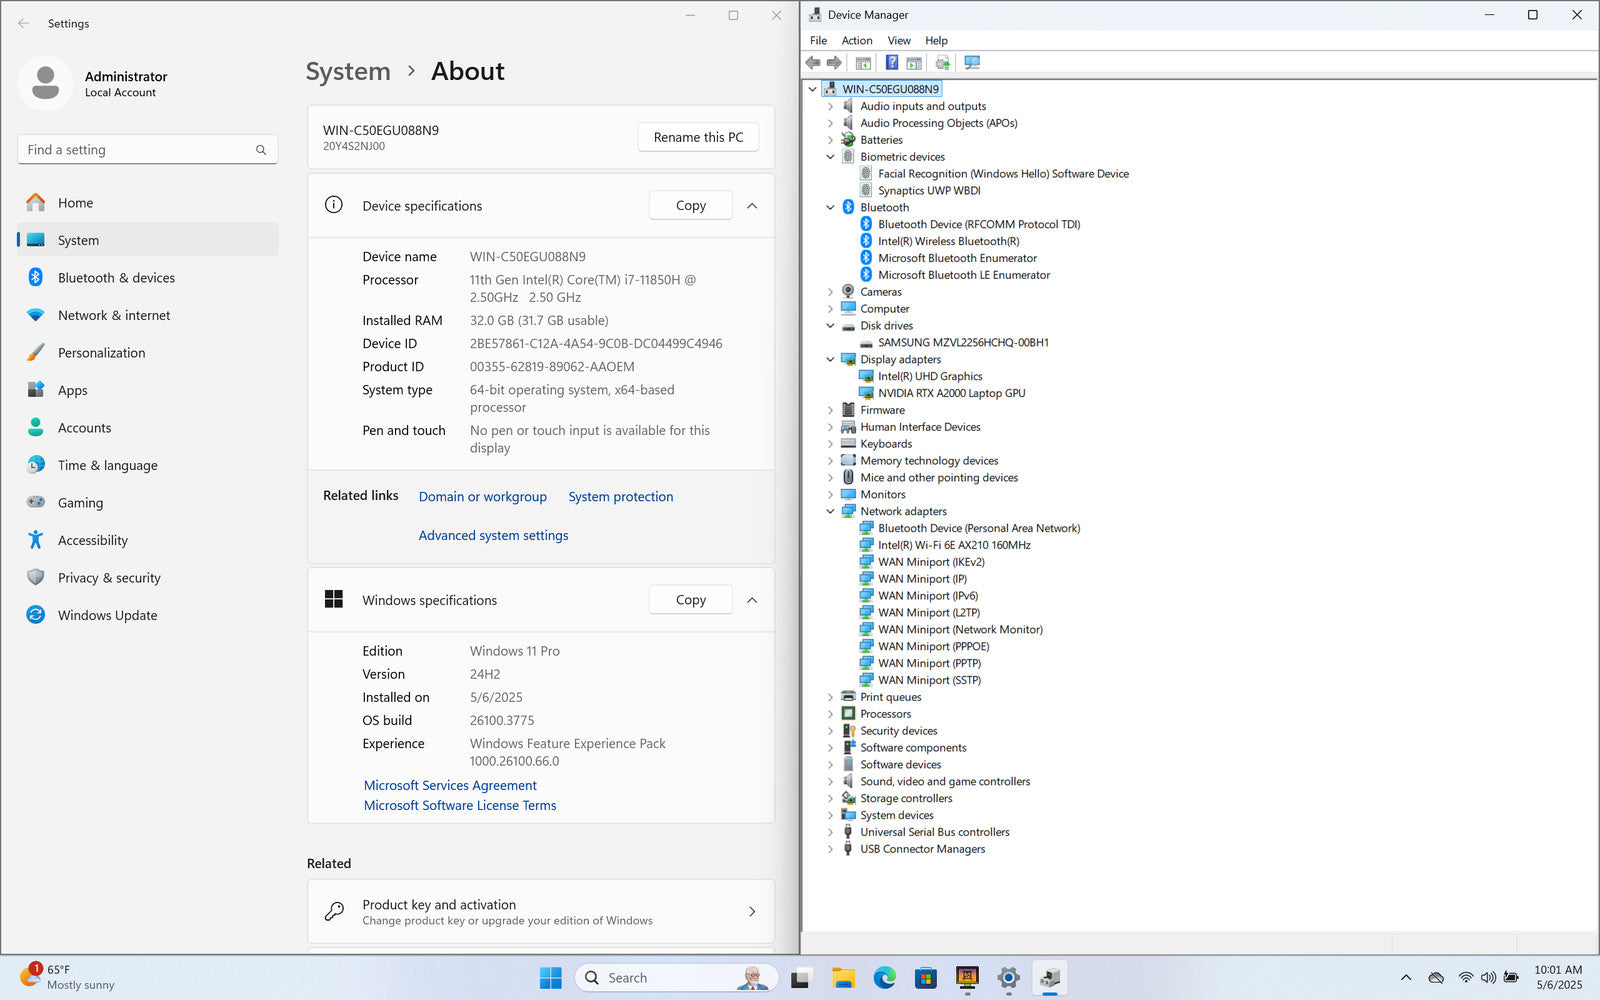Collapse Device specifications section chevron
1600x1000 pixels.
point(752,206)
